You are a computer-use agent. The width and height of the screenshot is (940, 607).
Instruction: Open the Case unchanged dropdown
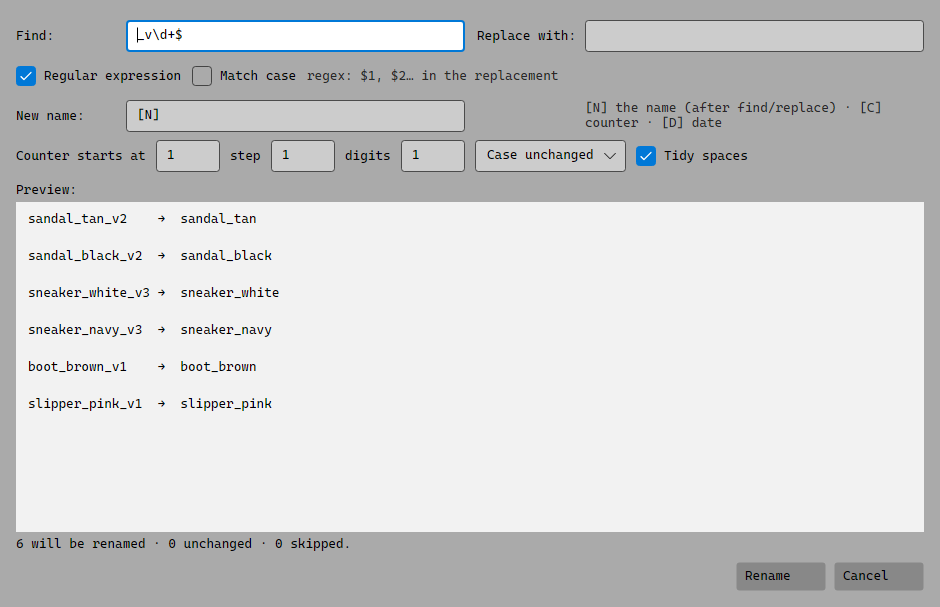(550, 156)
